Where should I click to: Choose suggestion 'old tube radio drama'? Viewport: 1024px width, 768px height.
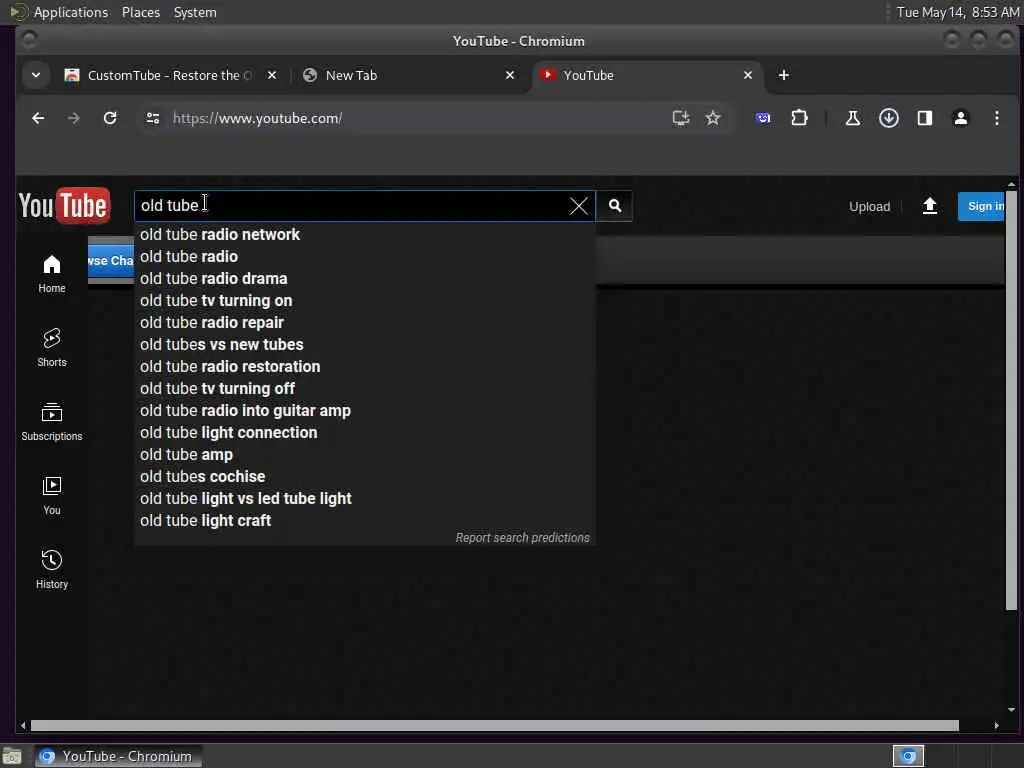pos(364,279)
